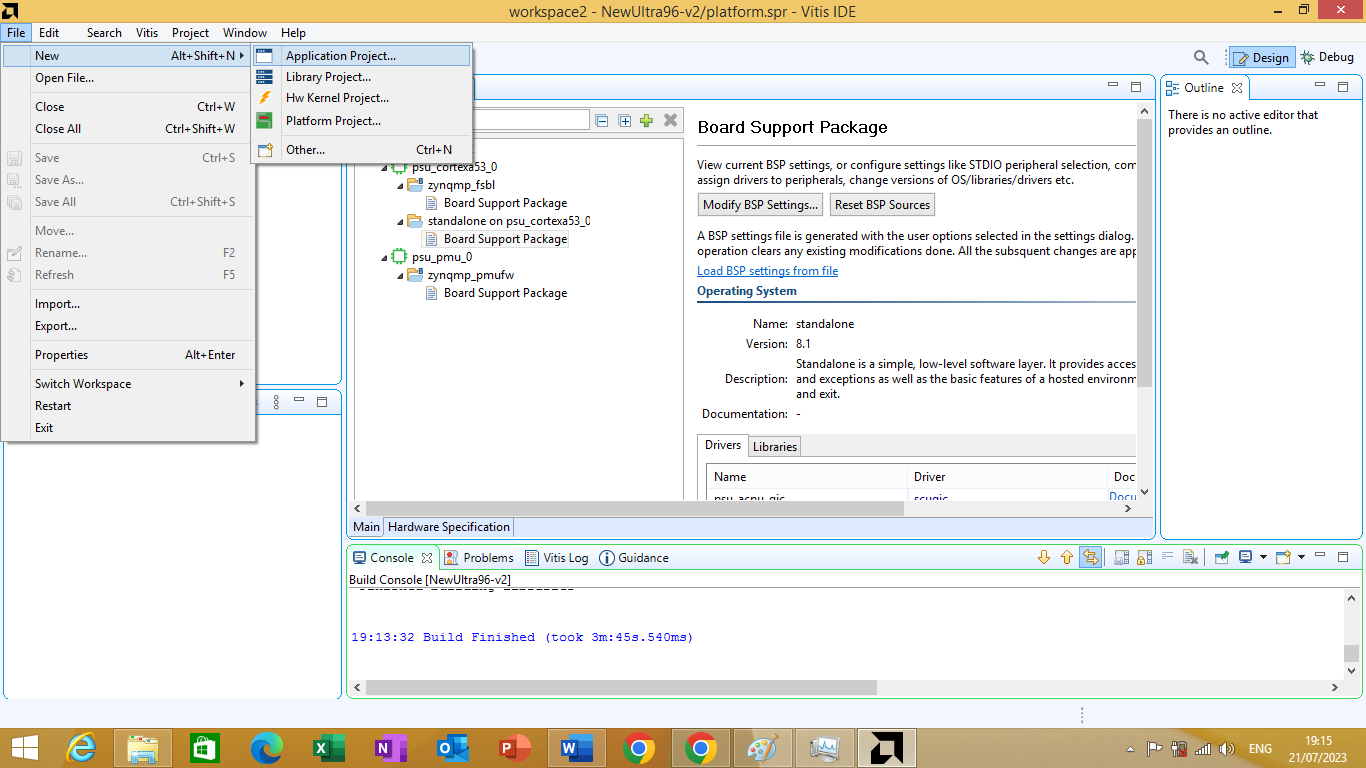The height and width of the screenshot is (768, 1366).
Task: Open Other... in the New submenu
Action: 361,150
